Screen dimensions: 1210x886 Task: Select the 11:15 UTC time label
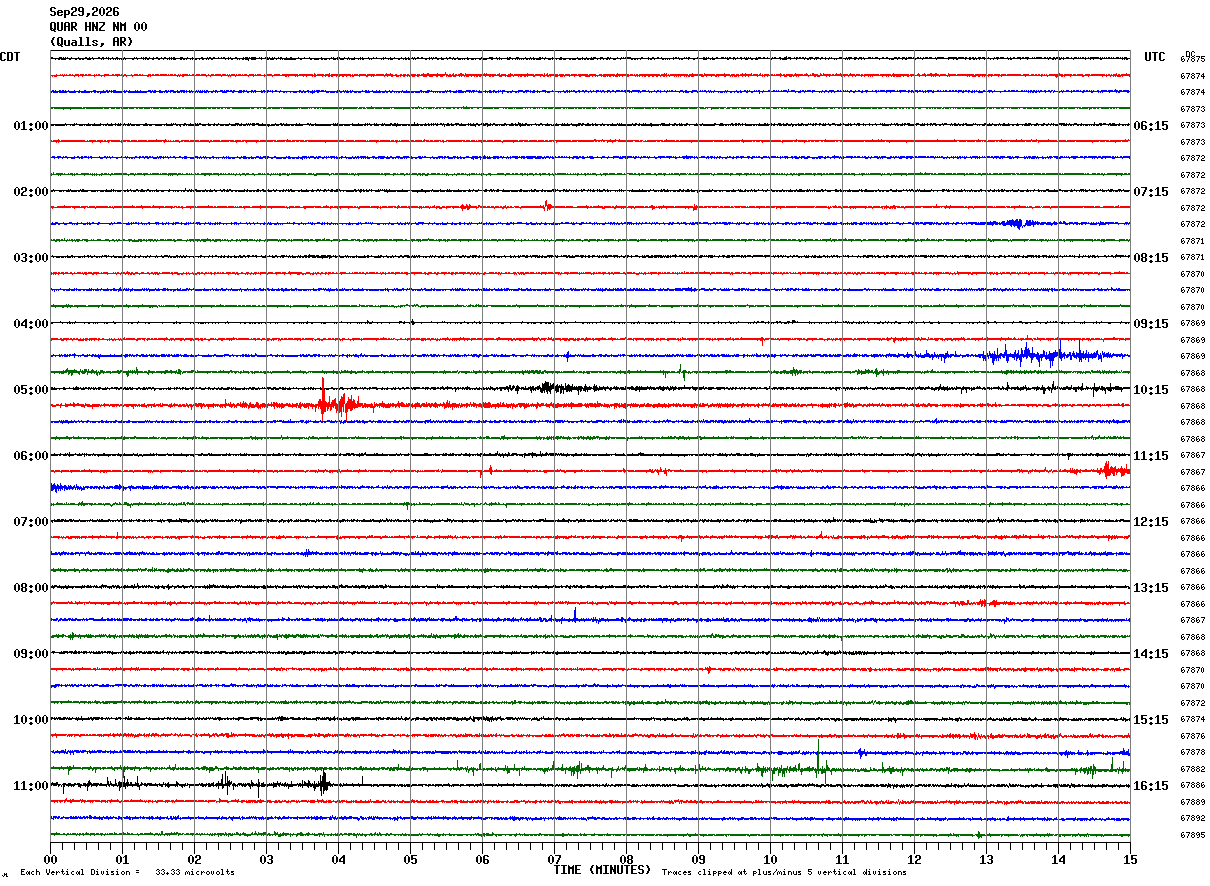pos(1150,456)
